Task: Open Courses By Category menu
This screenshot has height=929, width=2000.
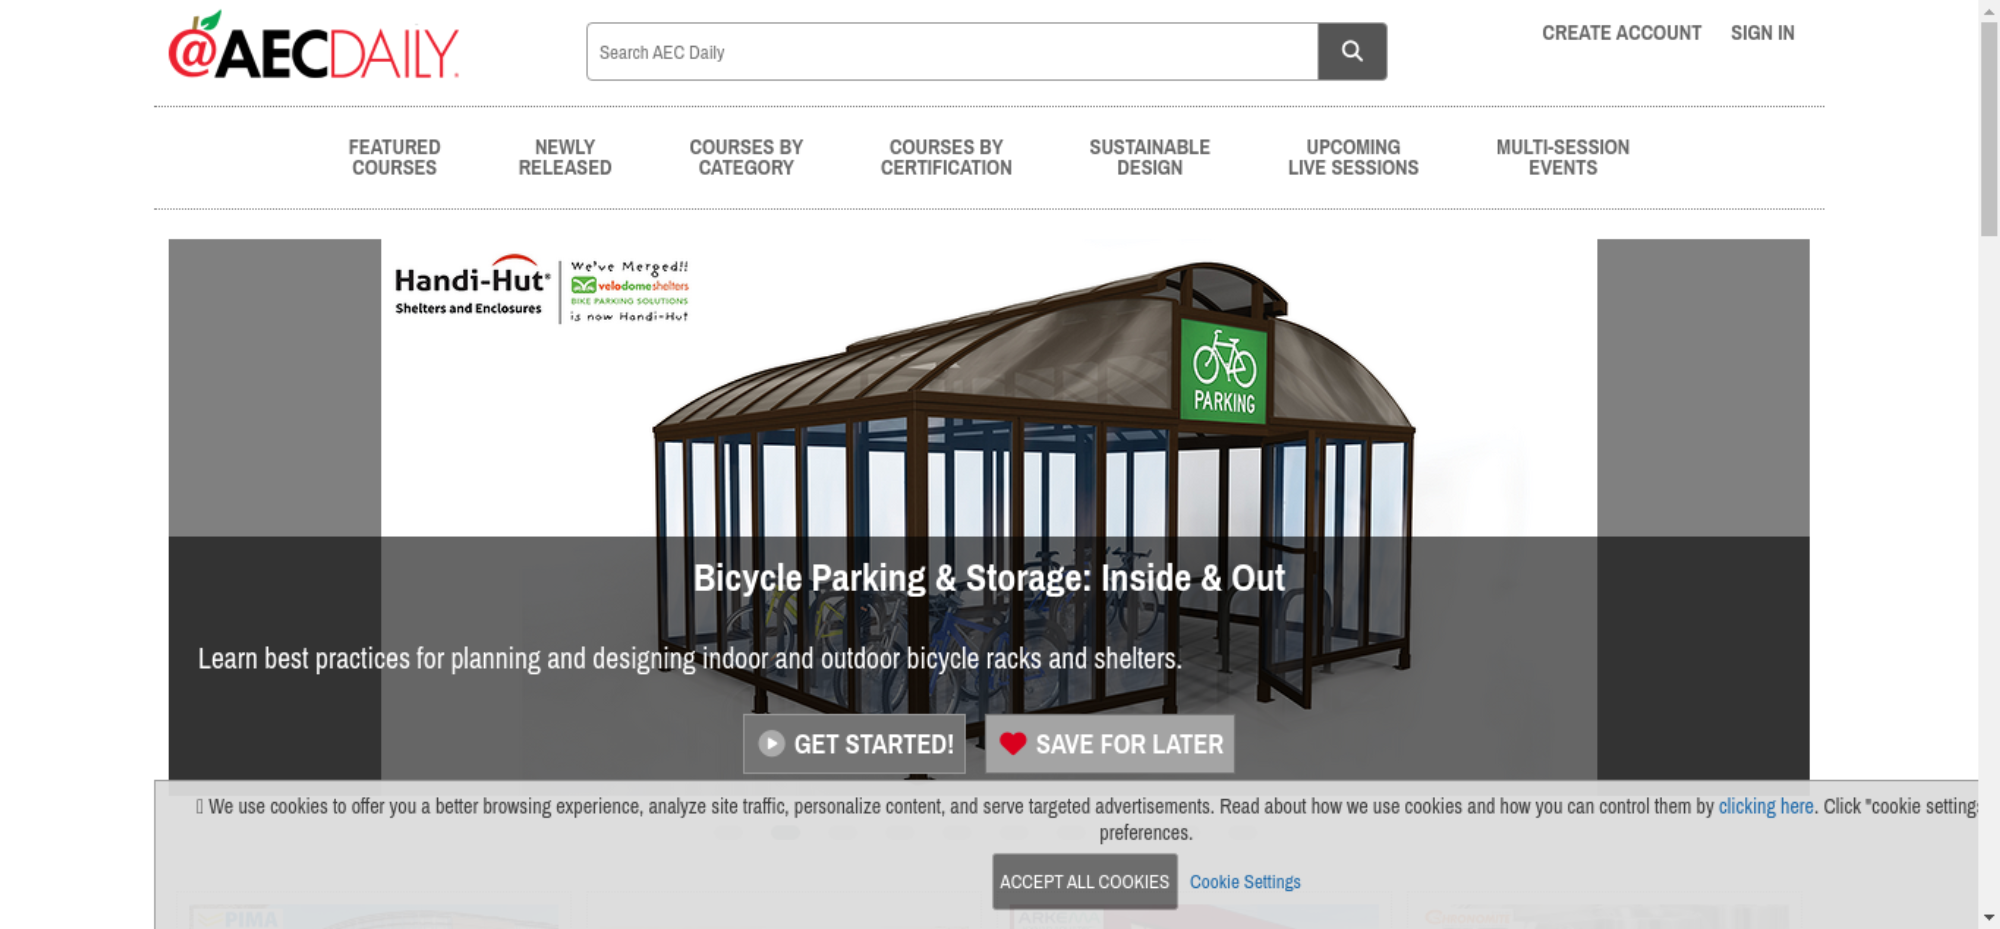Action: [x=746, y=157]
